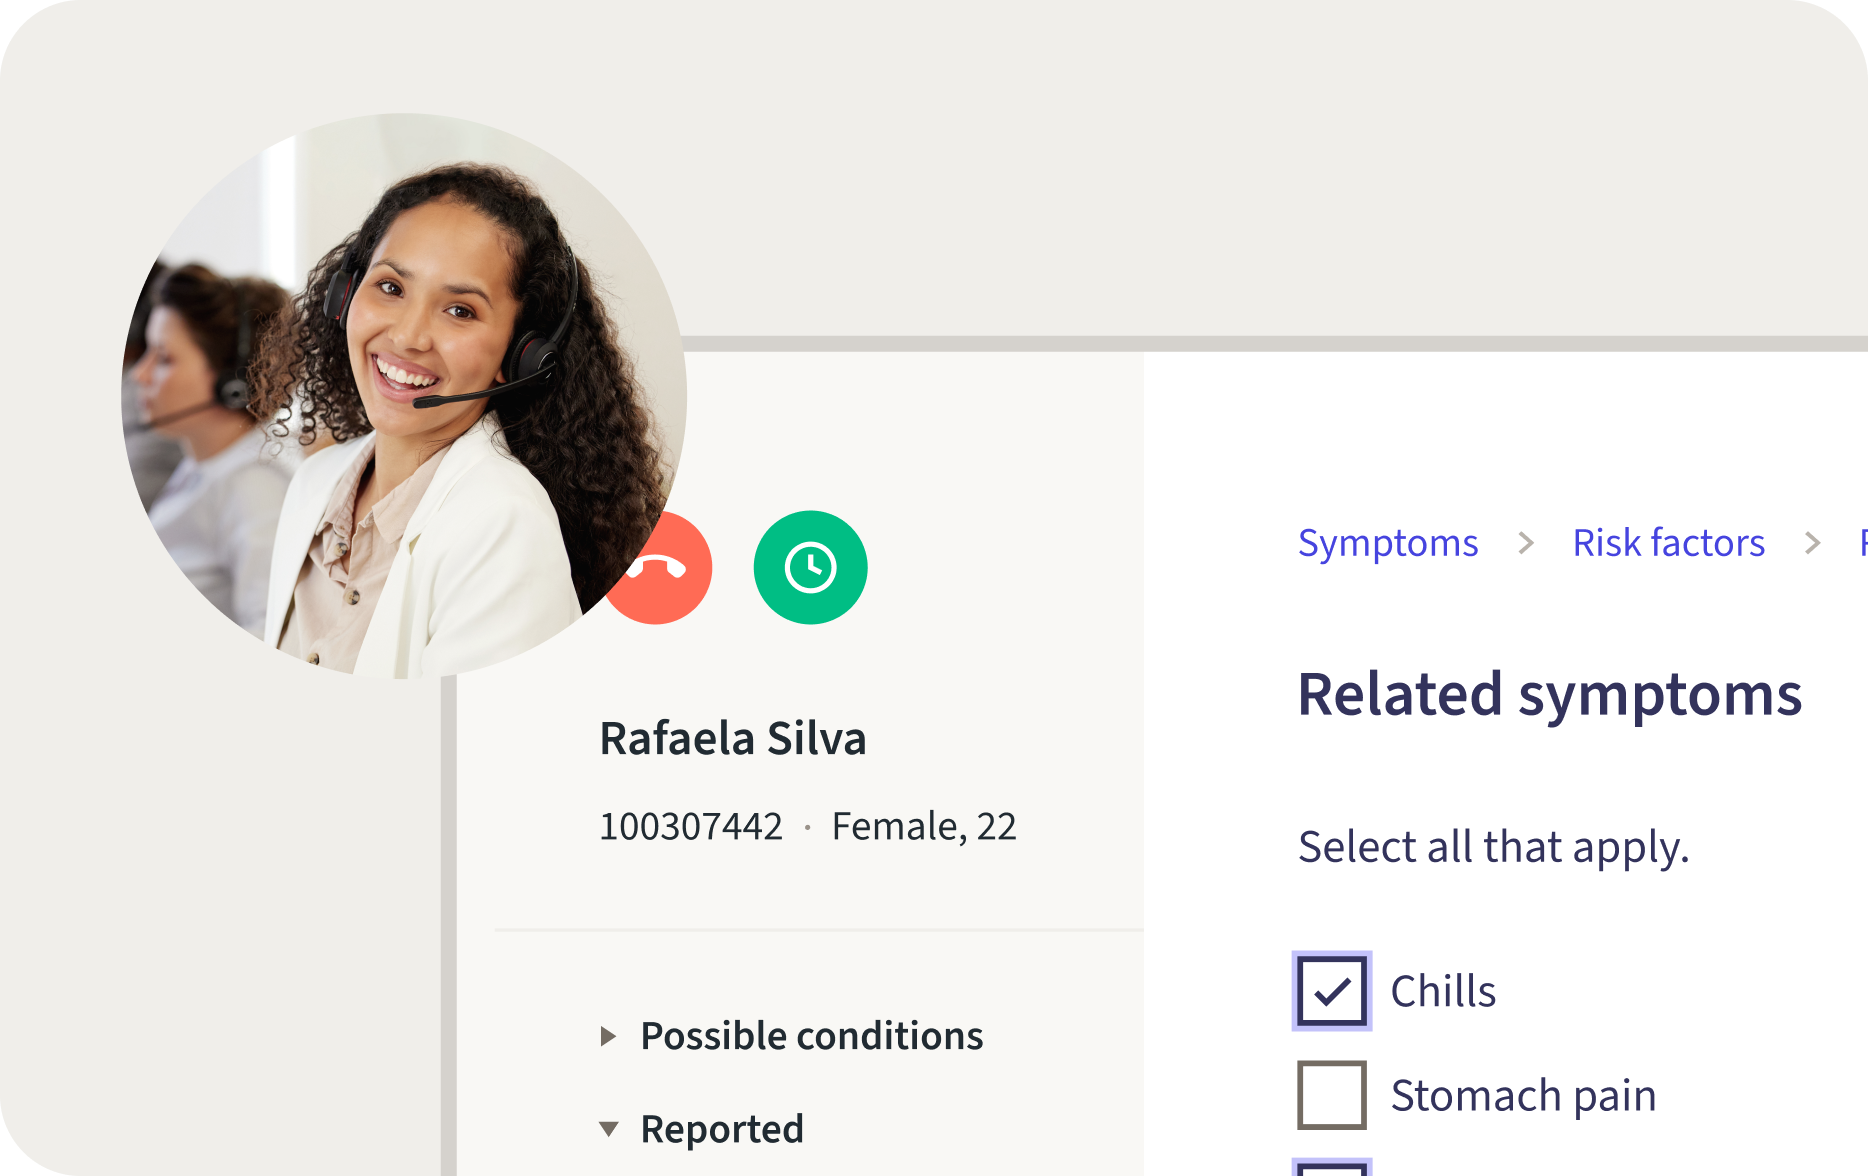Open the call history clock icon
Screen dimensions: 1868x1176
[x=810, y=567]
